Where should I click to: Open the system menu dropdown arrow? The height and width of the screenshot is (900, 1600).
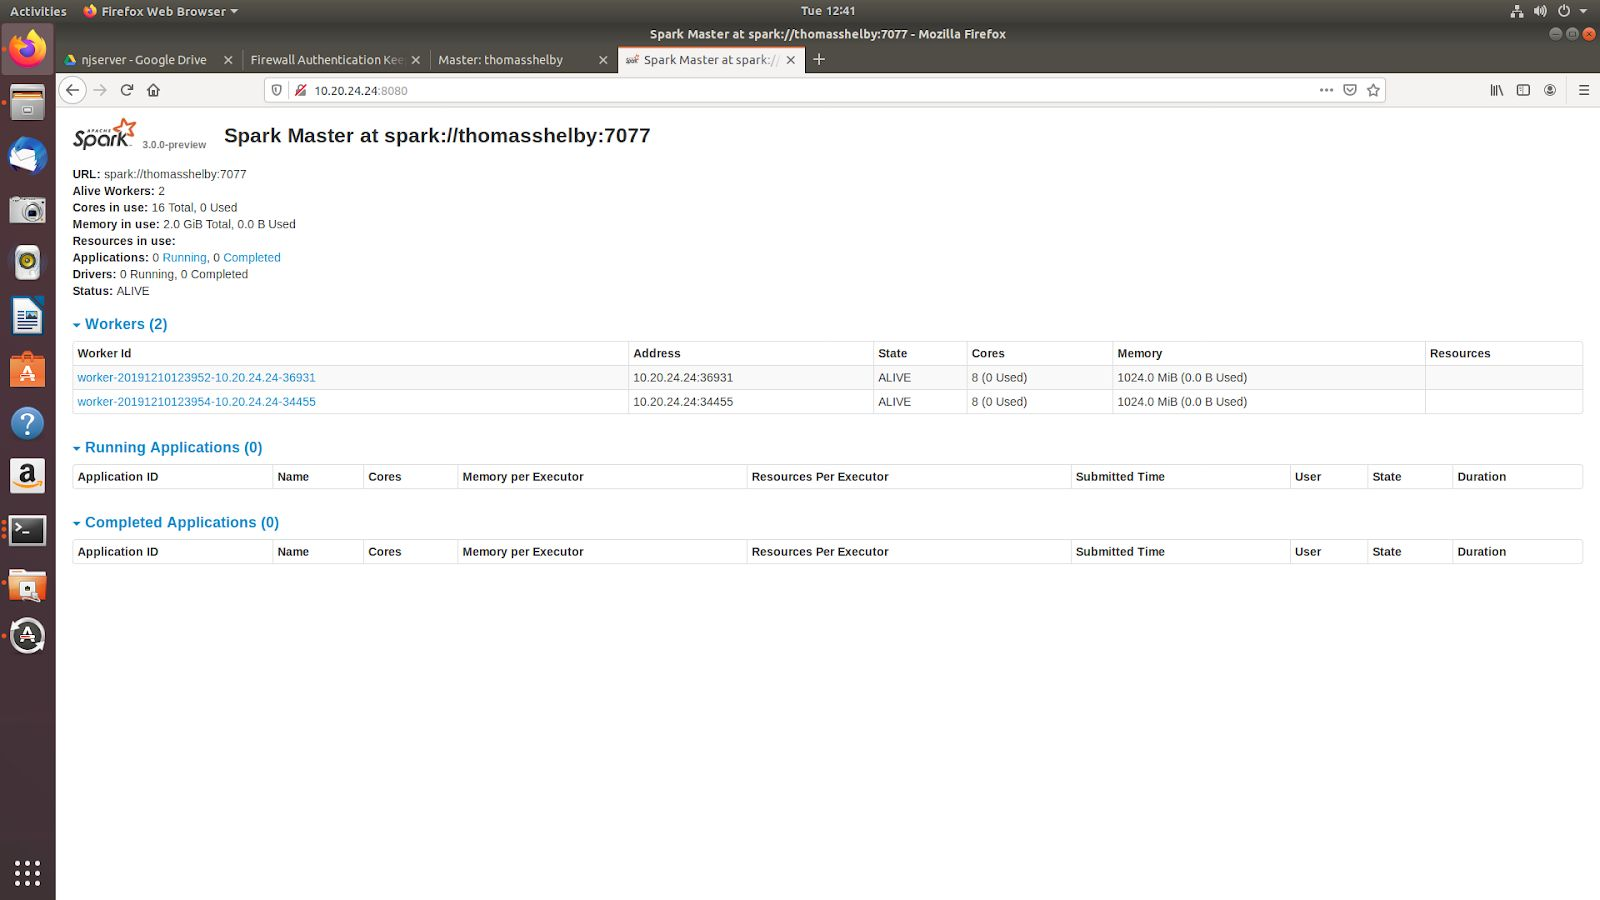(x=1583, y=11)
